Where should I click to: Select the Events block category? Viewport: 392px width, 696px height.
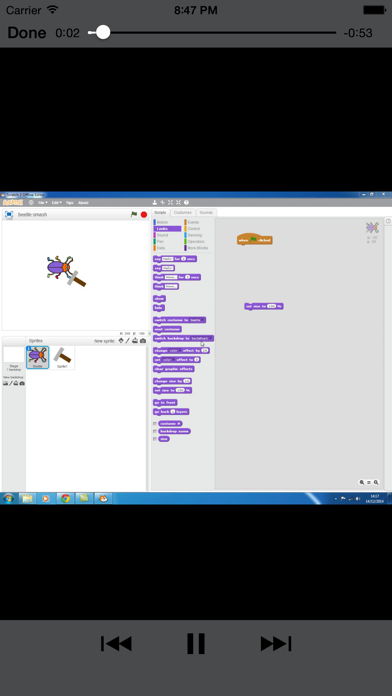tap(193, 222)
